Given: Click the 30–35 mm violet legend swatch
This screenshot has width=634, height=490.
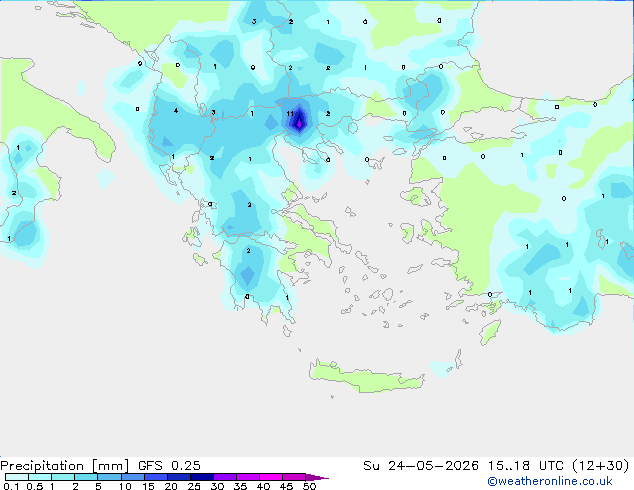Looking at the screenshot, I should [224, 477].
